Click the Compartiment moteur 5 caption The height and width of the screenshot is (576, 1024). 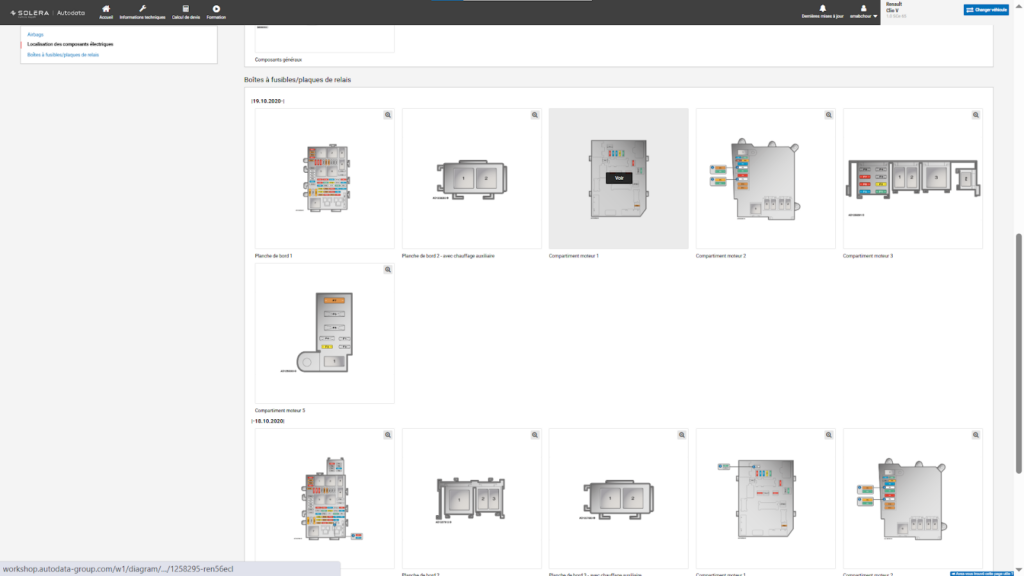280,411
